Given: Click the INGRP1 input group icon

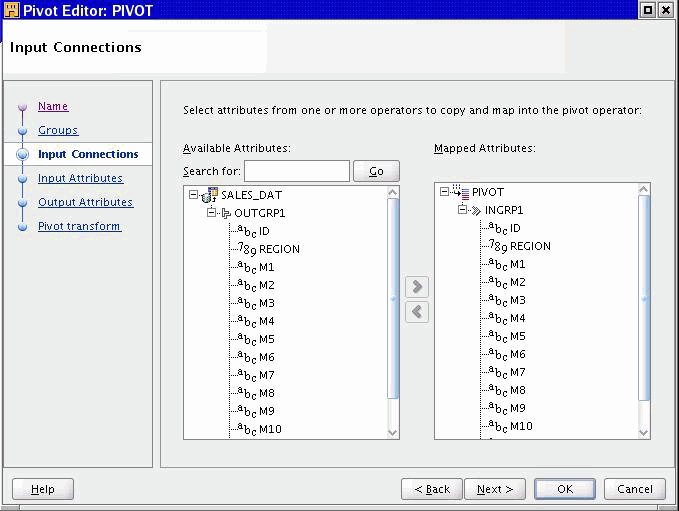Looking at the screenshot, I should point(475,210).
